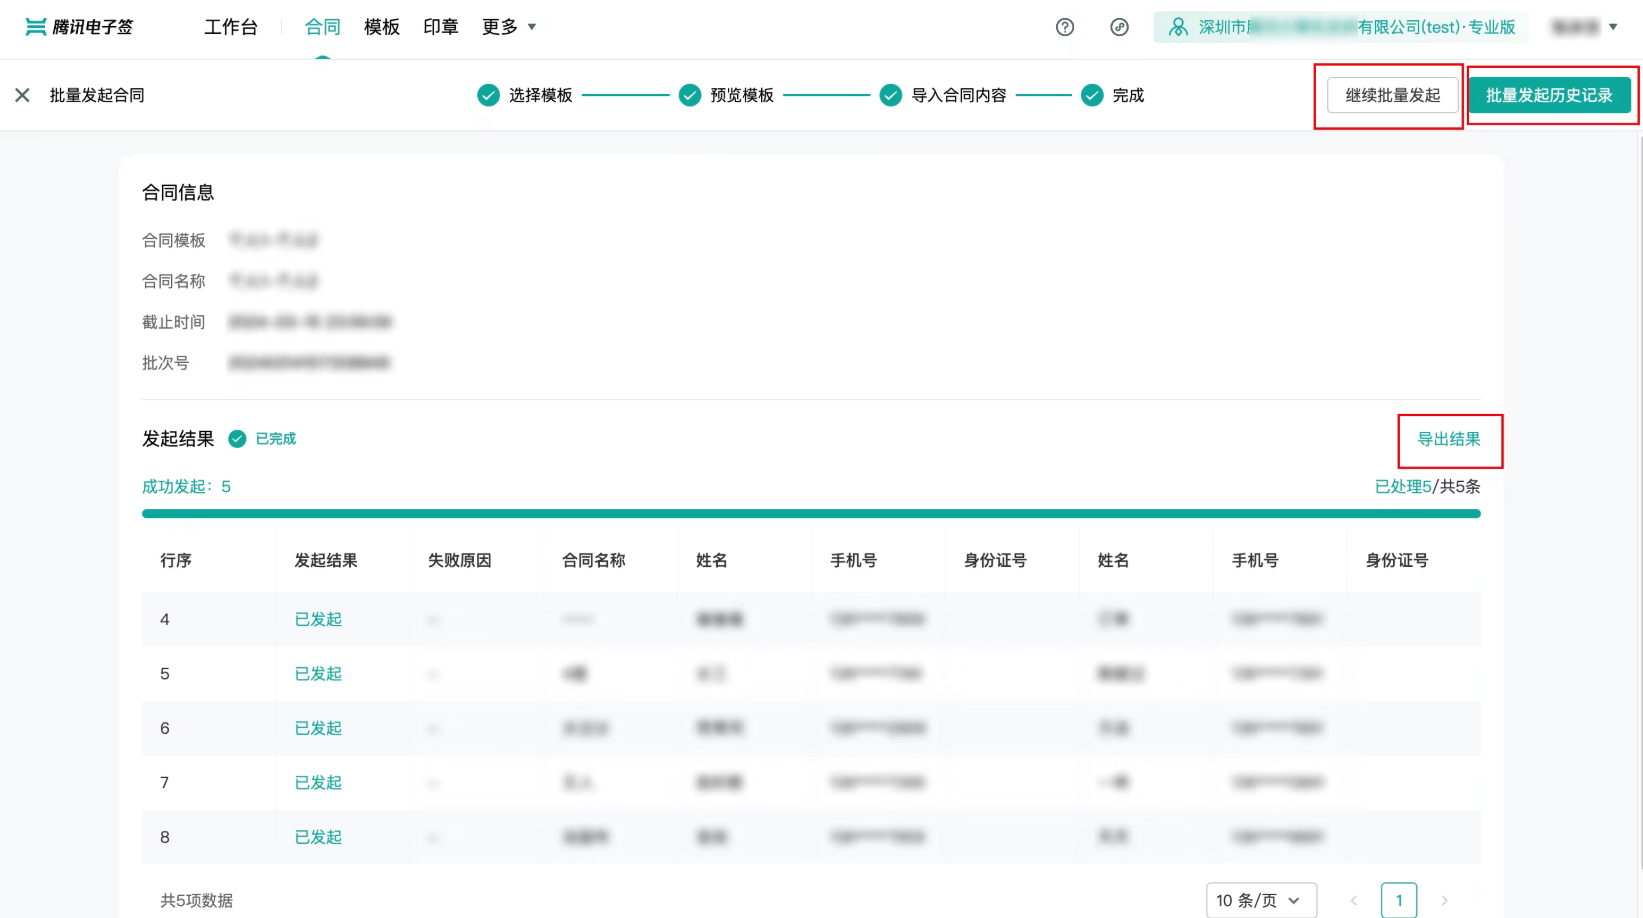Click the company user avatar icon

tap(1179, 27)
